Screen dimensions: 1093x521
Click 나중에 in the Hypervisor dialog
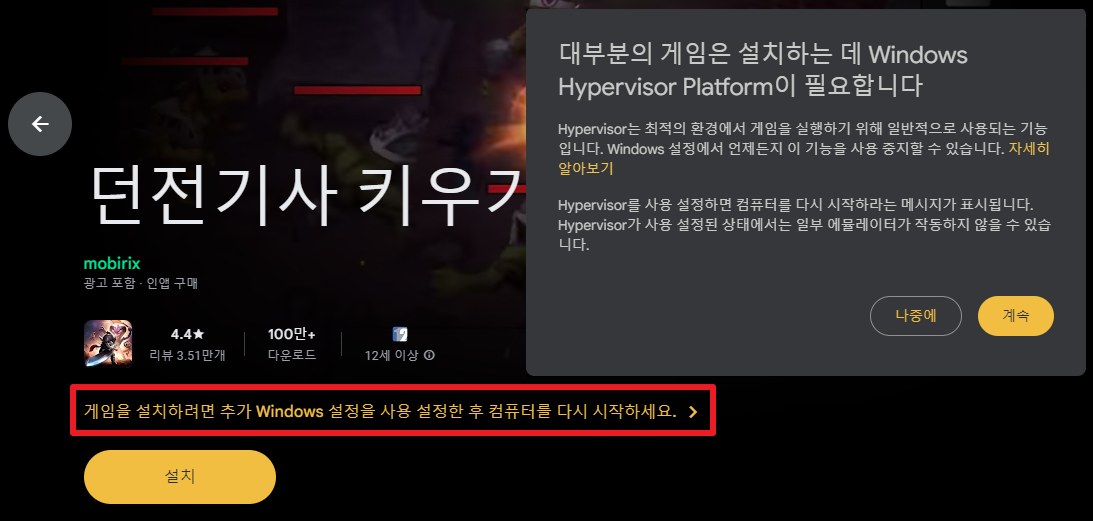coord(916,316)
